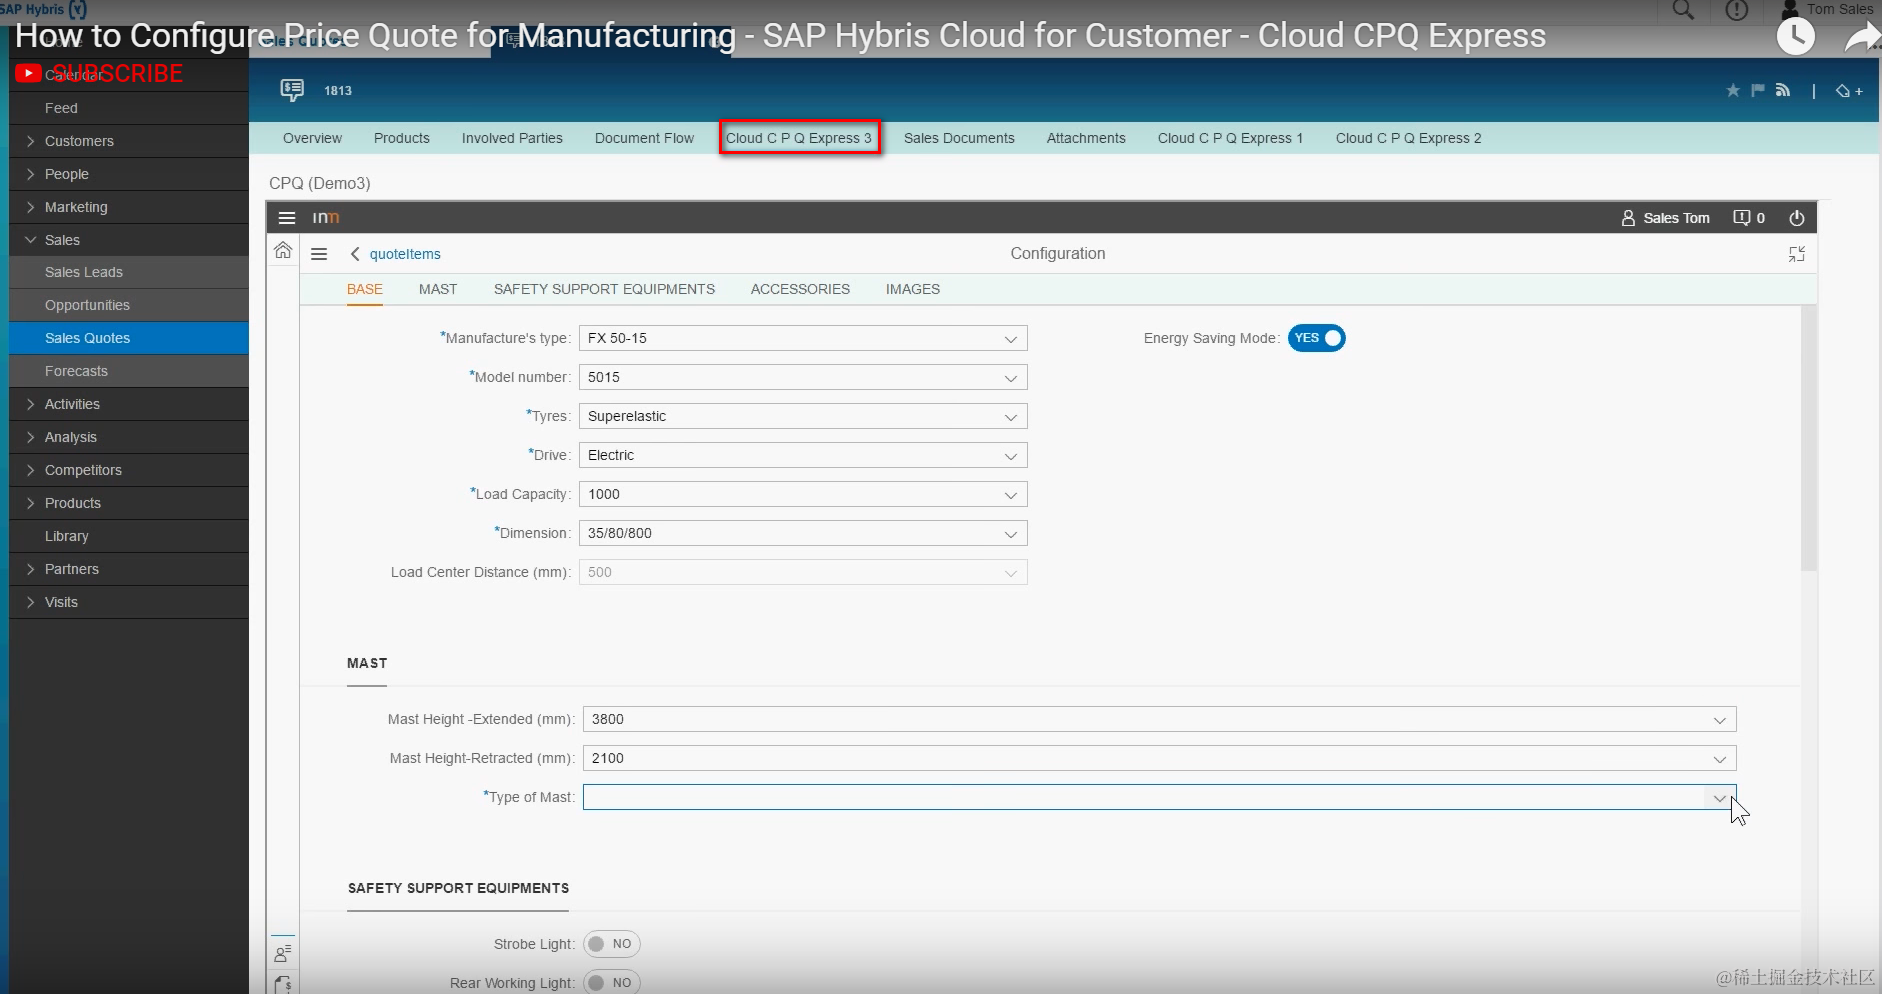This screenshot has height=994, width=1882.
Task: Open the search magnifier at top right
Action: 1683,10
